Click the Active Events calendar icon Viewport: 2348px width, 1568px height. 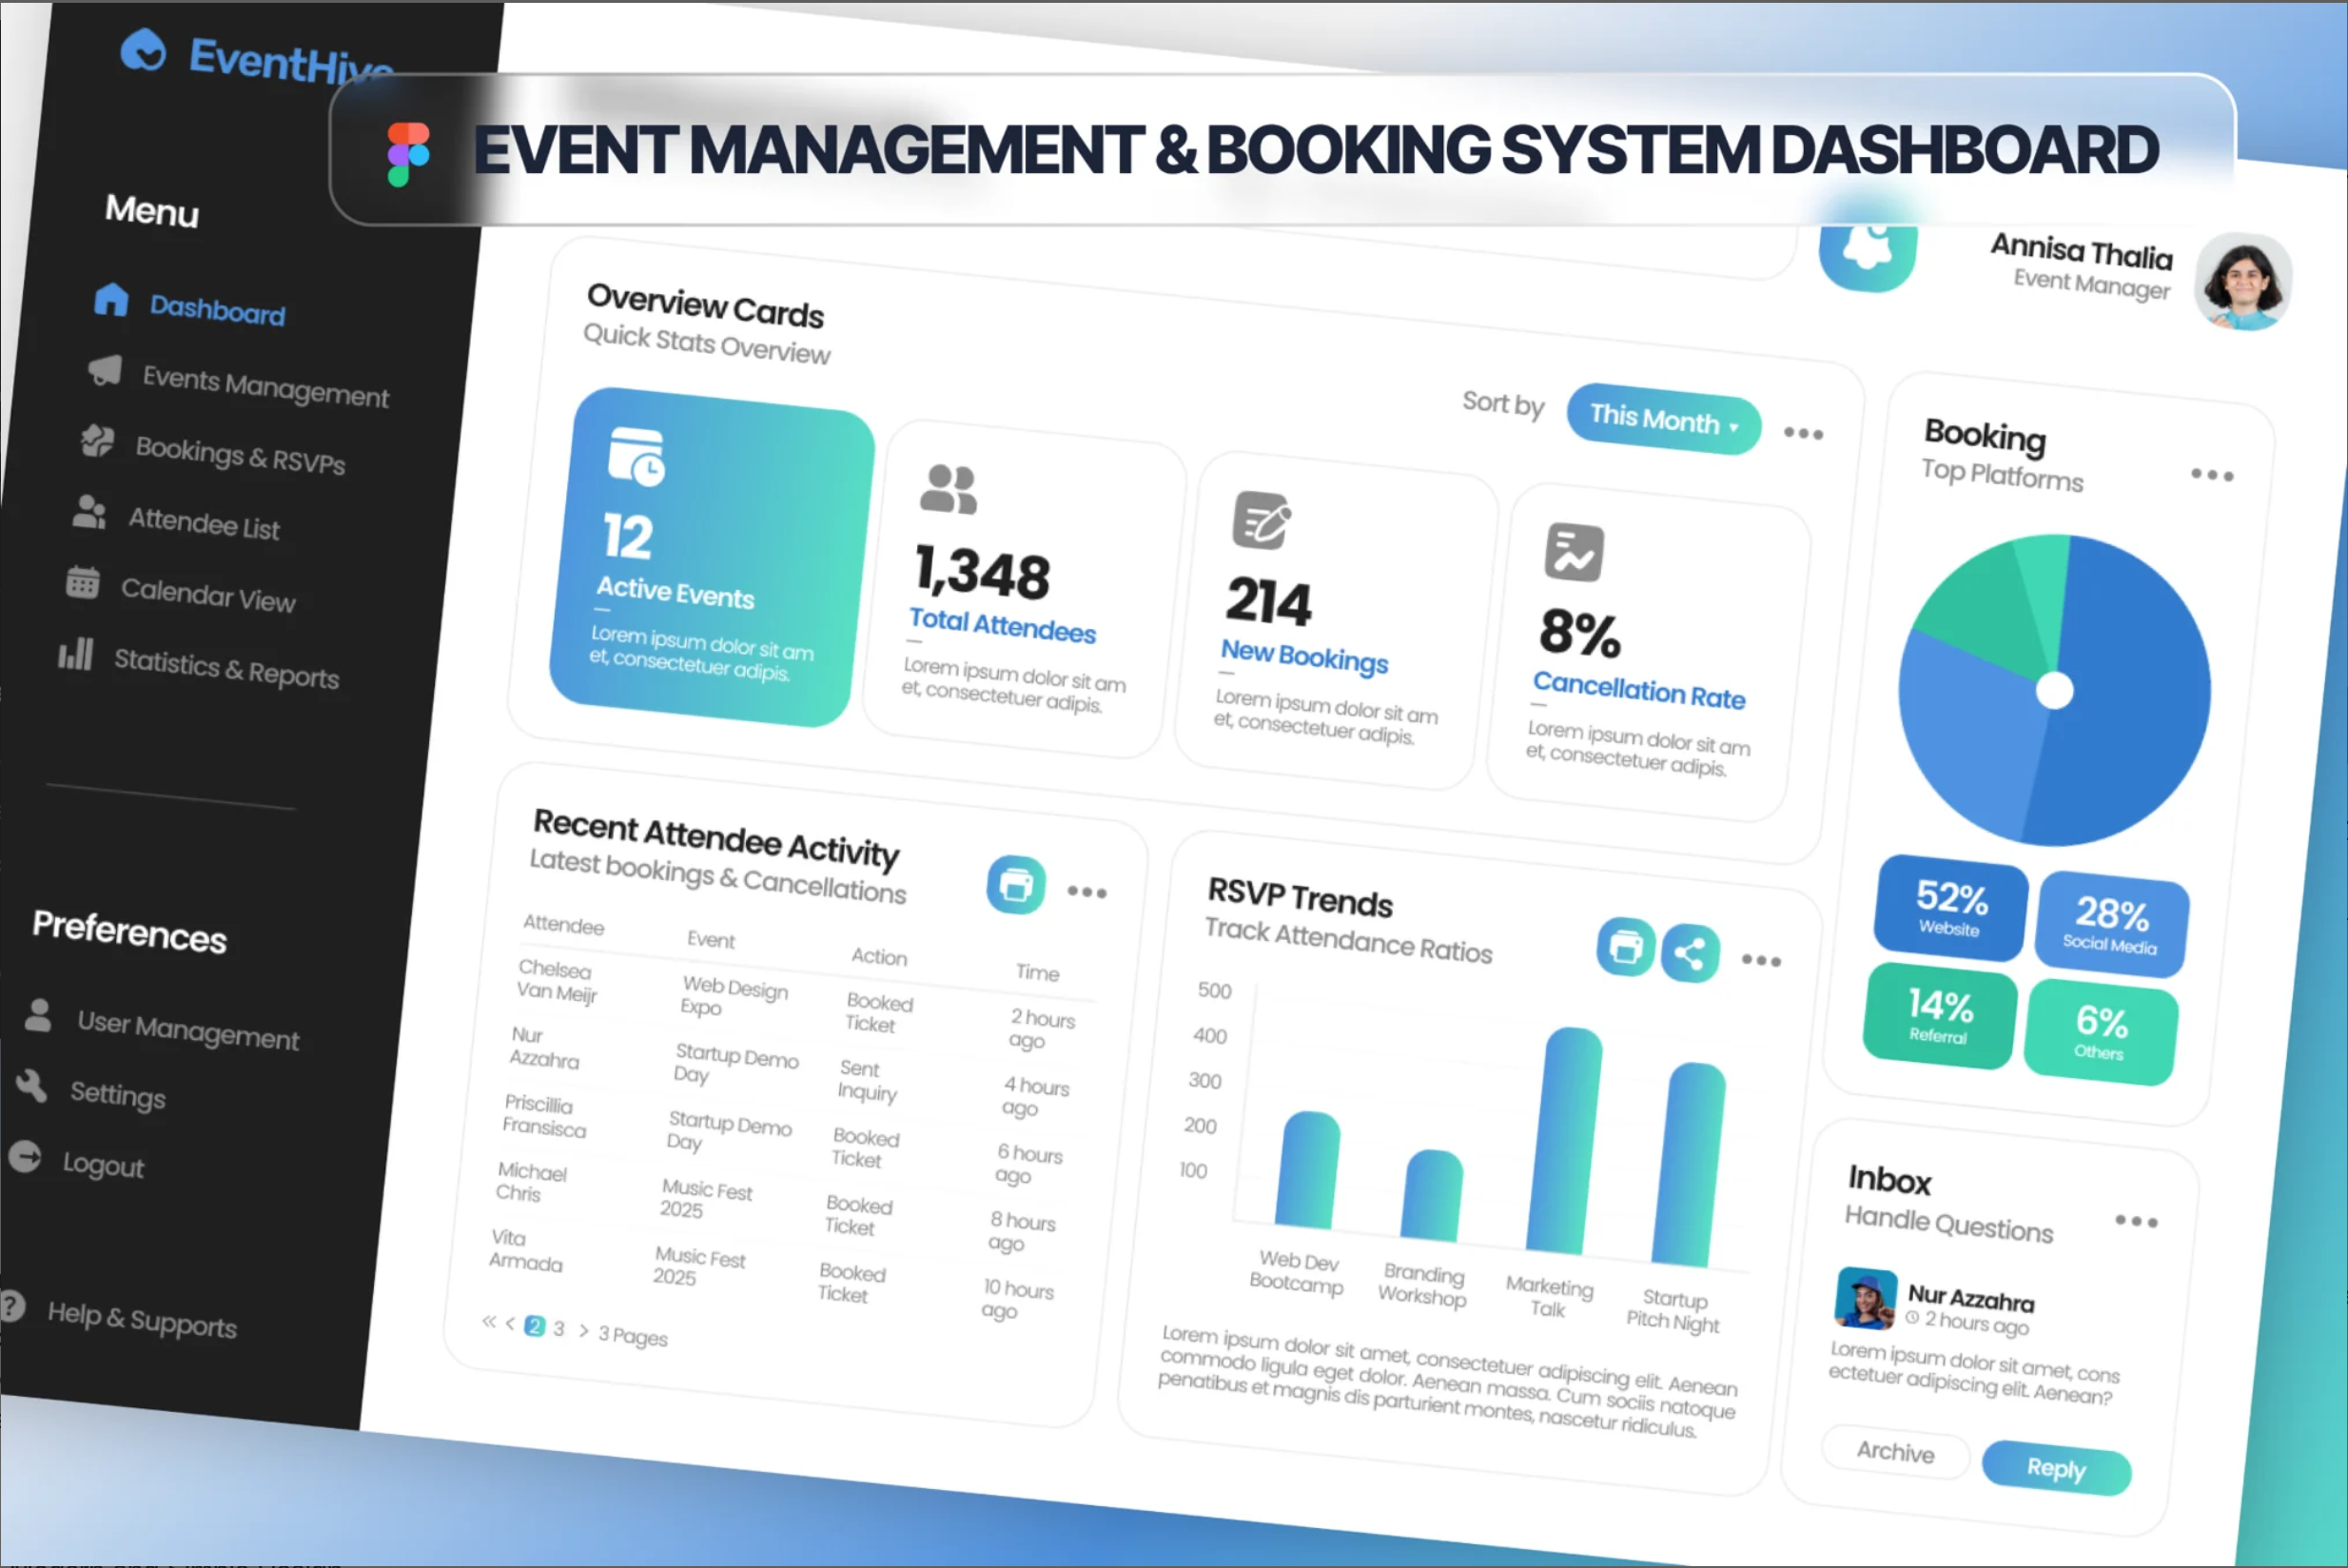[x=636, y=457]
